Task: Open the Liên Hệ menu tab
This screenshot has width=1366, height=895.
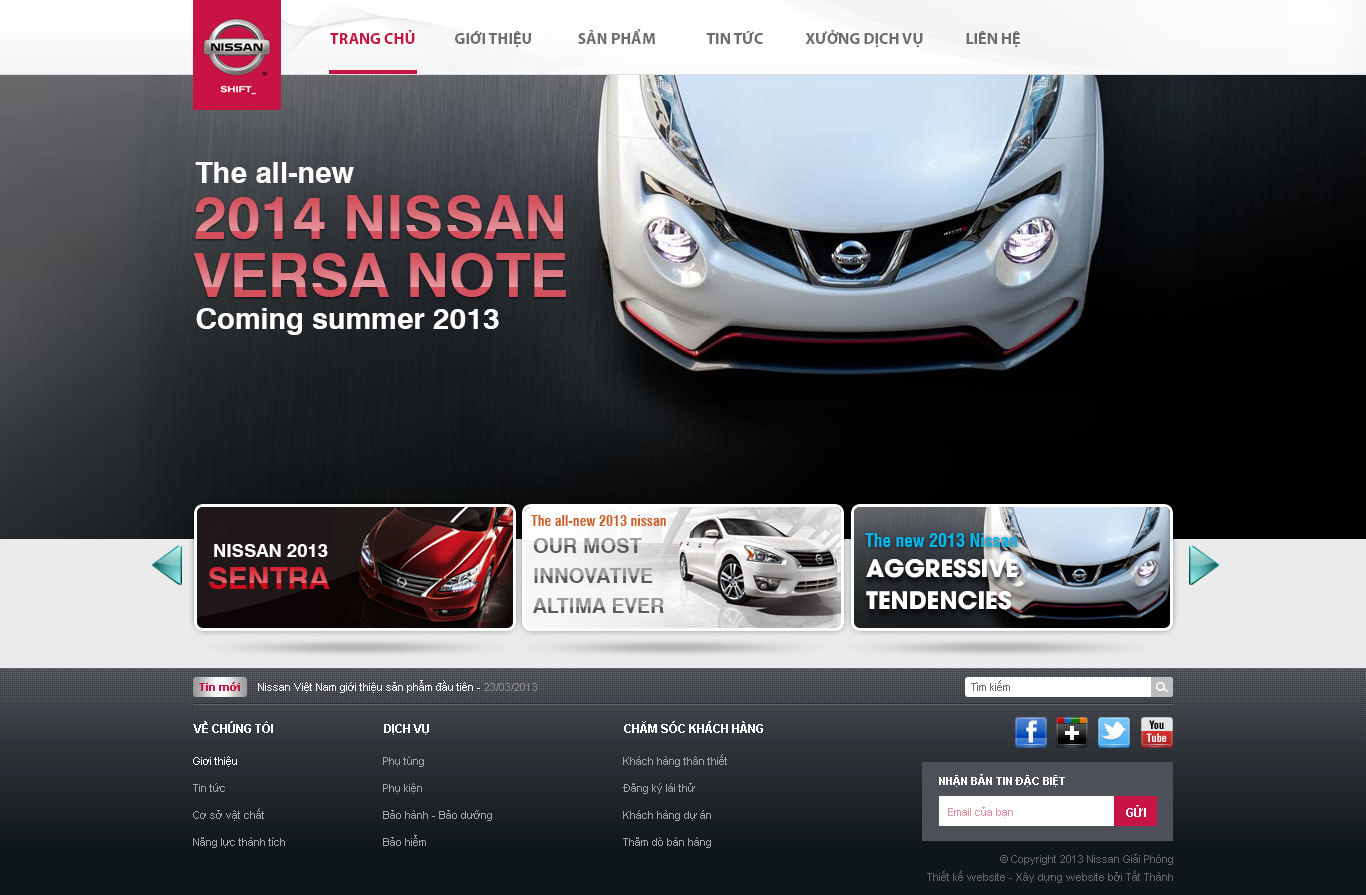Action: [993, 39]
